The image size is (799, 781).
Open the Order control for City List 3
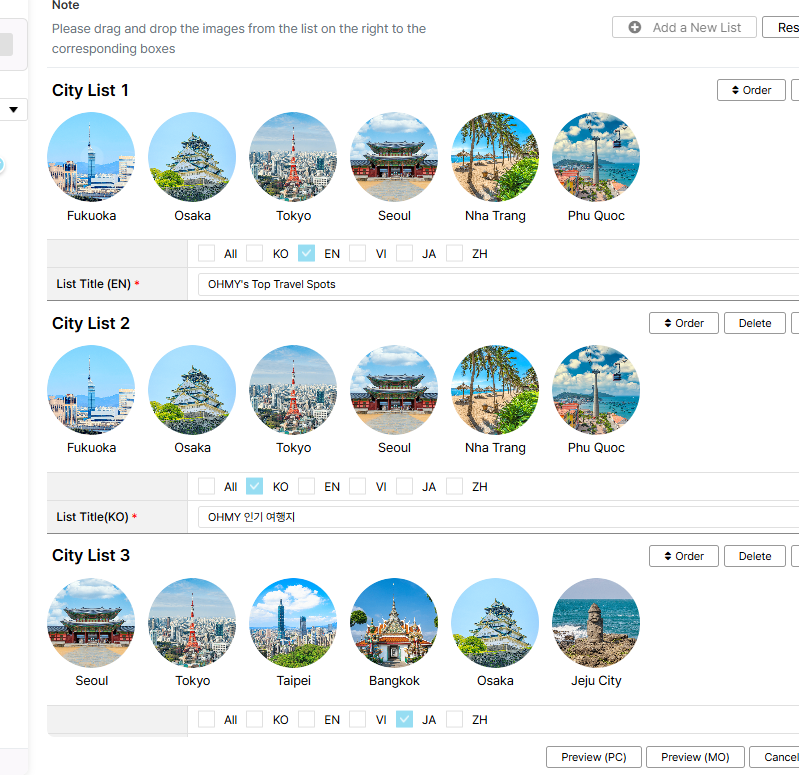point(683,556)
